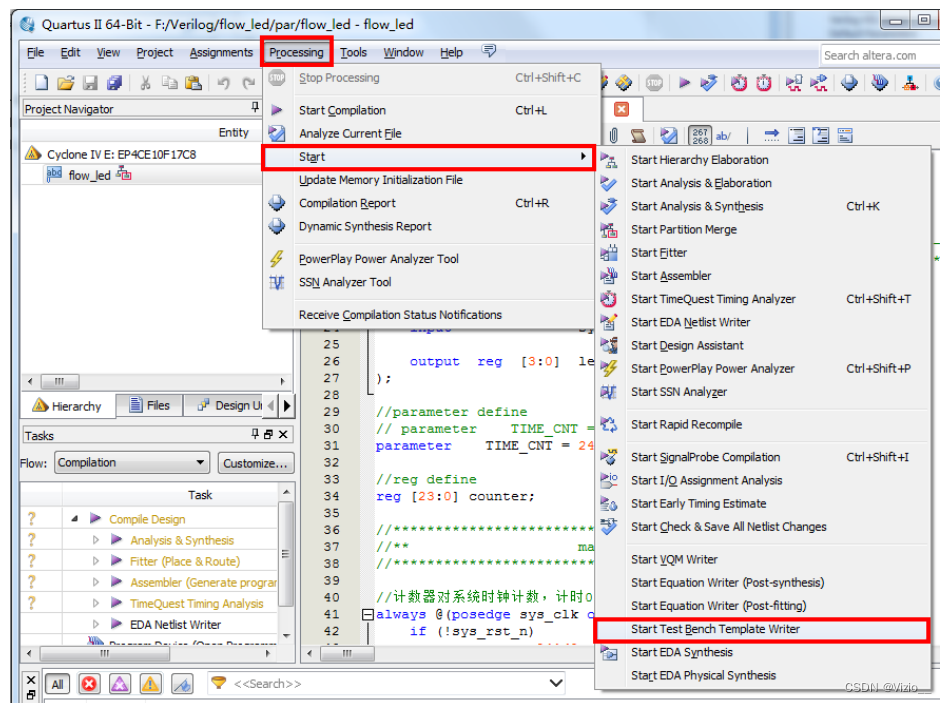
Task: Undo with the curved arrow icon
Action: click(223, 82)
